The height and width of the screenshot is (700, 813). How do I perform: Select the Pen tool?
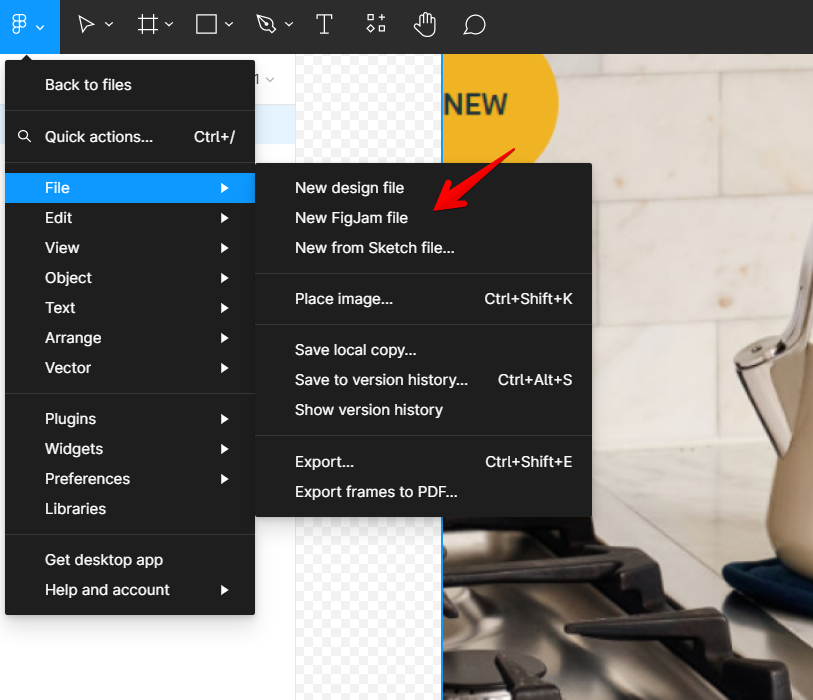point(265,25)
